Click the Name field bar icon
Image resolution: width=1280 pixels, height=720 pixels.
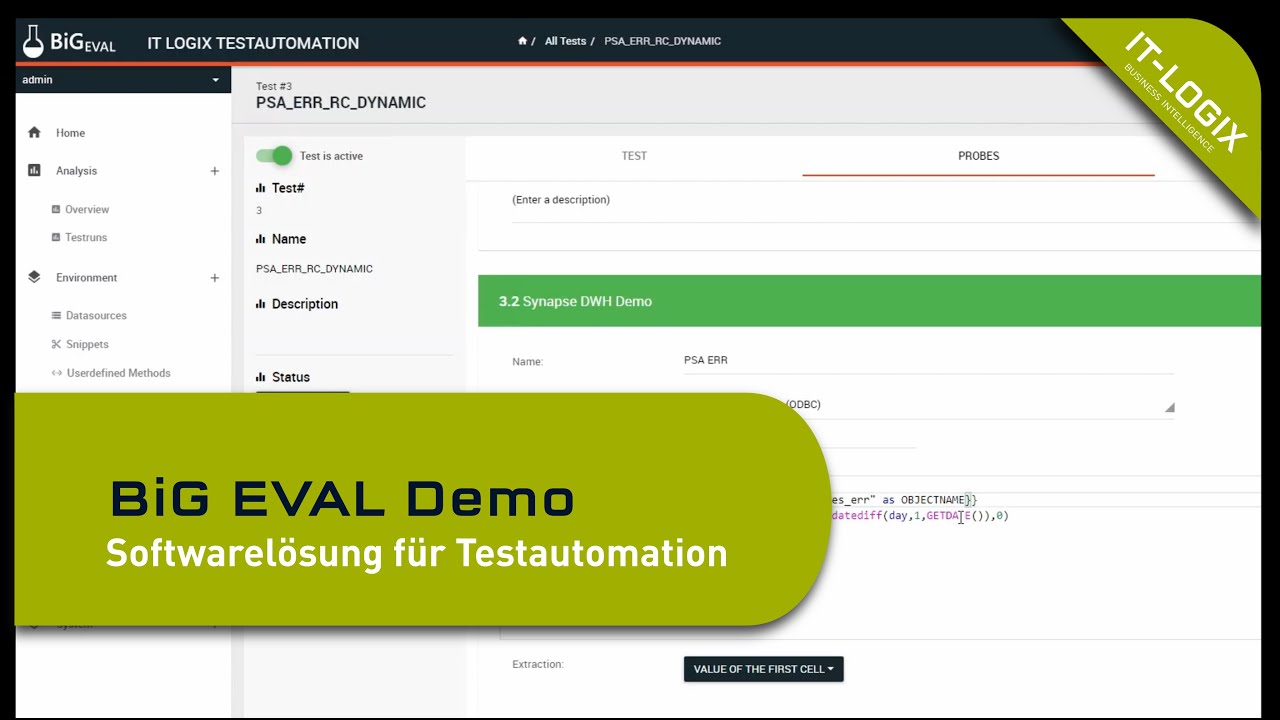coord(261,239)
